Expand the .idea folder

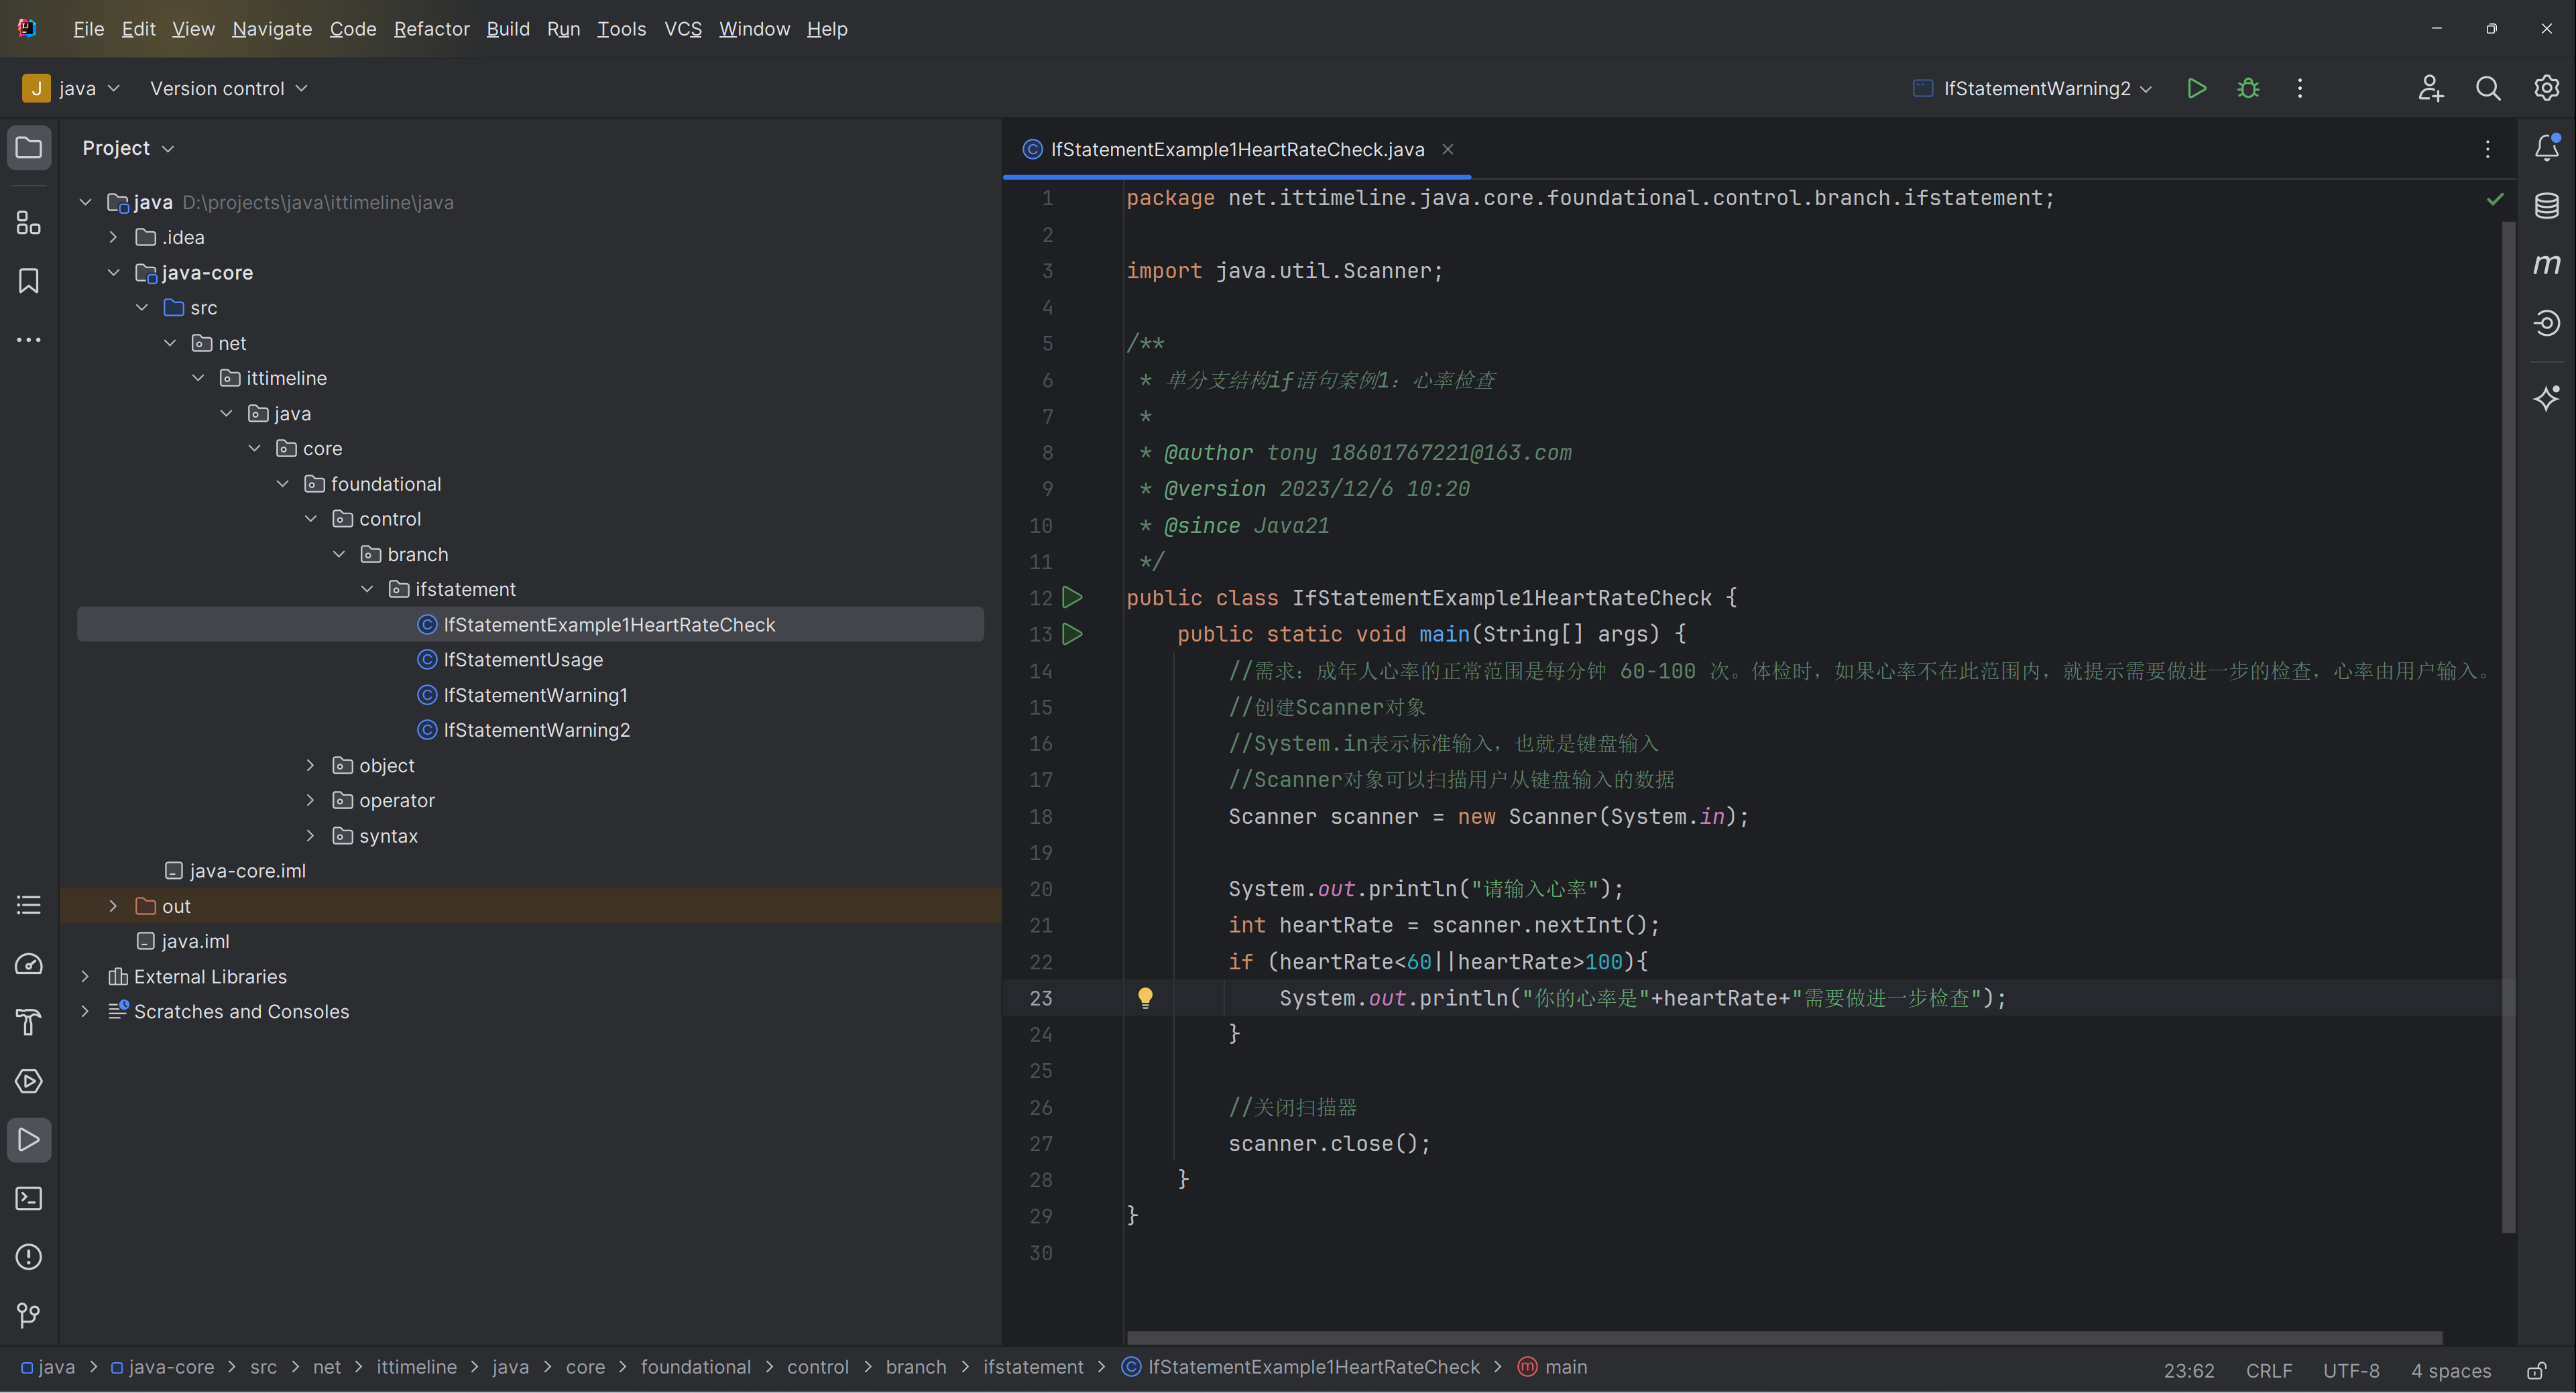113,237
